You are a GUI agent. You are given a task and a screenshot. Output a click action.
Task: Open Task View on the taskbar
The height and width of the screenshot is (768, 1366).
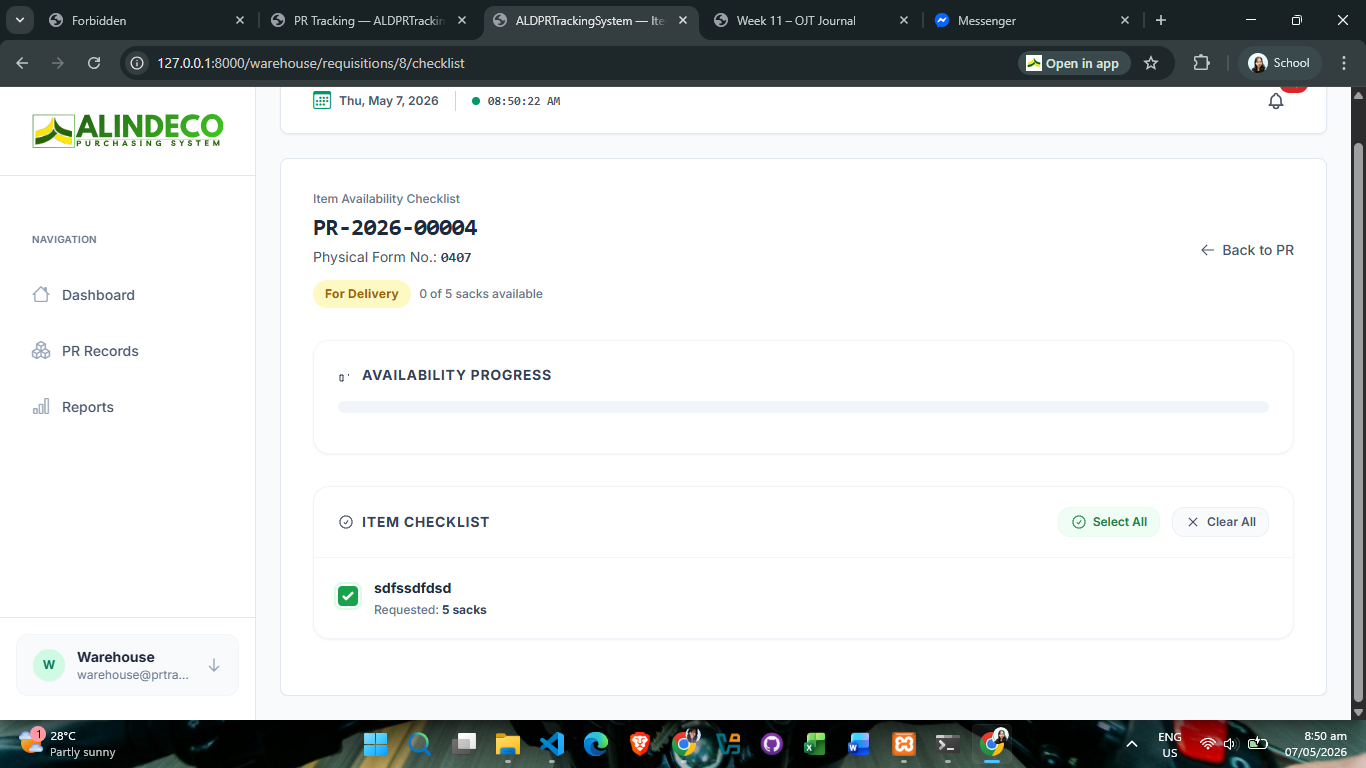pos(464,744)
